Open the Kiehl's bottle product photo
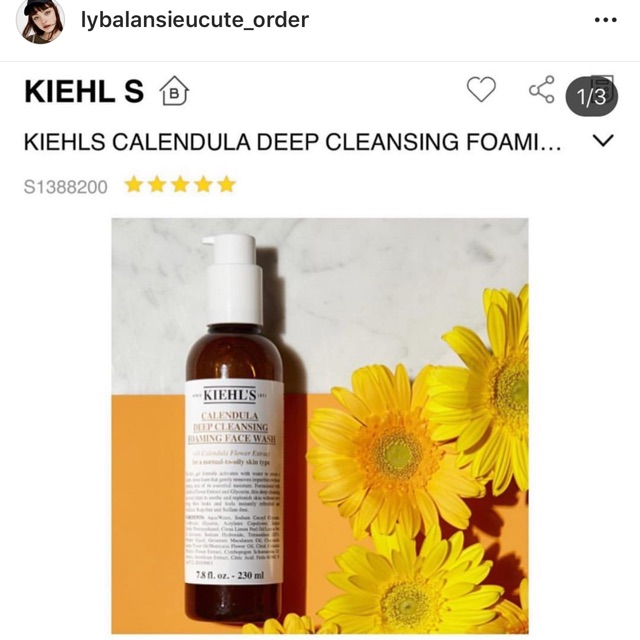 click(x=320, y=426)
